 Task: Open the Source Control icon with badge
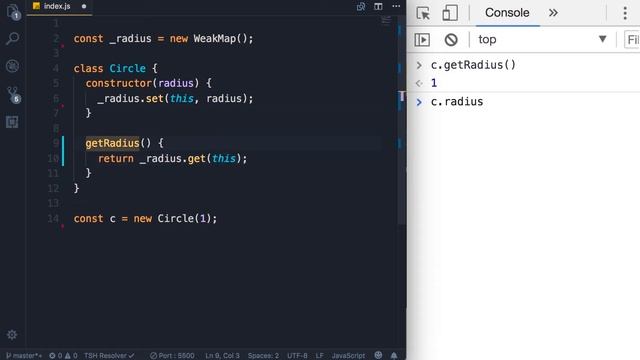(x=13, y=95)
